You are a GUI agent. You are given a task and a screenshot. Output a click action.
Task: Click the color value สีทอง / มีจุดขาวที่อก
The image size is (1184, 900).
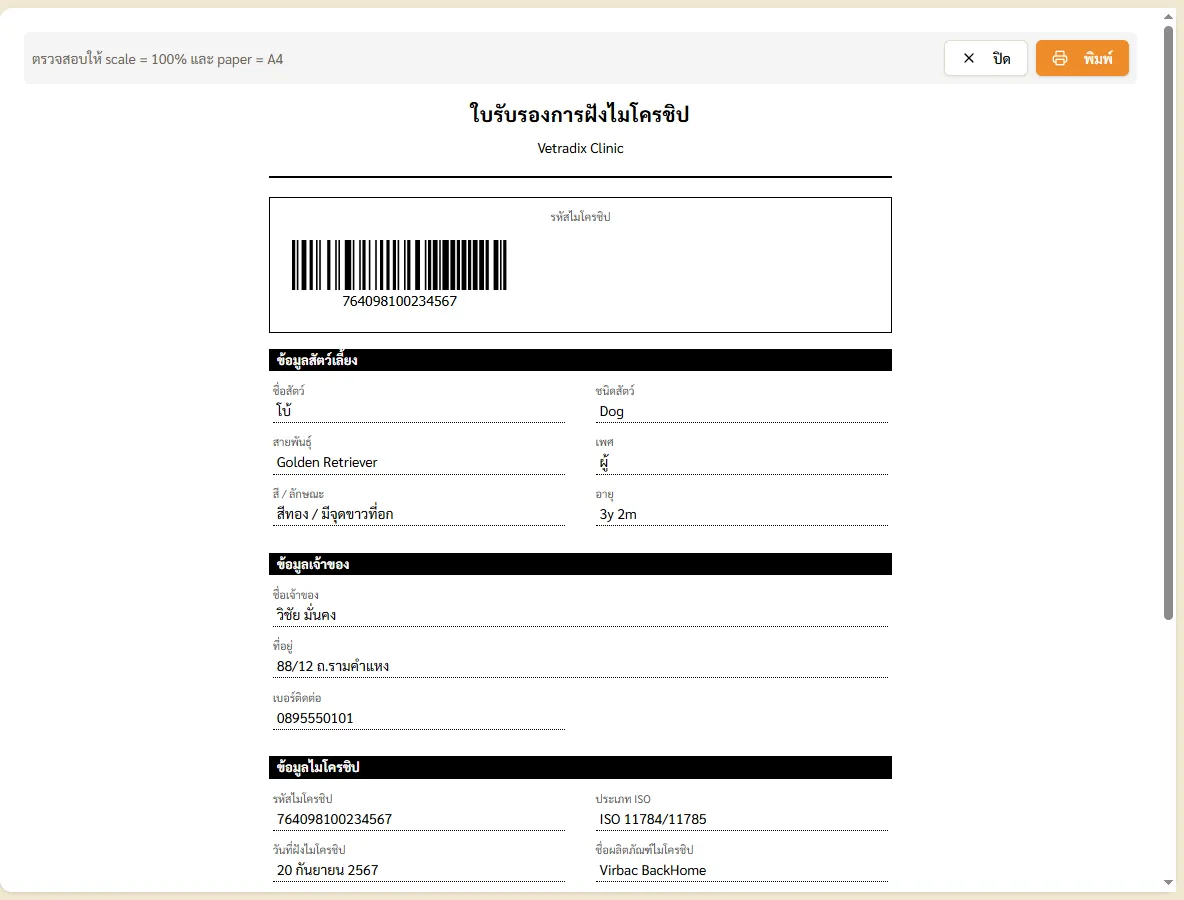(x=335, y=513)
